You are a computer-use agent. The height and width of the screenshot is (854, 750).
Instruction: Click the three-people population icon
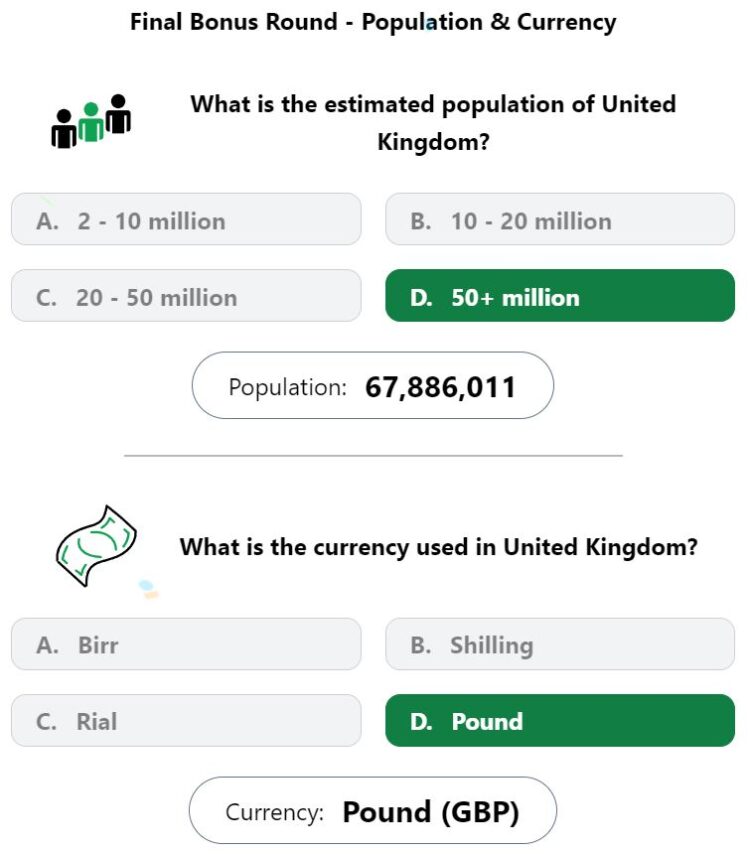click(x=91, y=121)
